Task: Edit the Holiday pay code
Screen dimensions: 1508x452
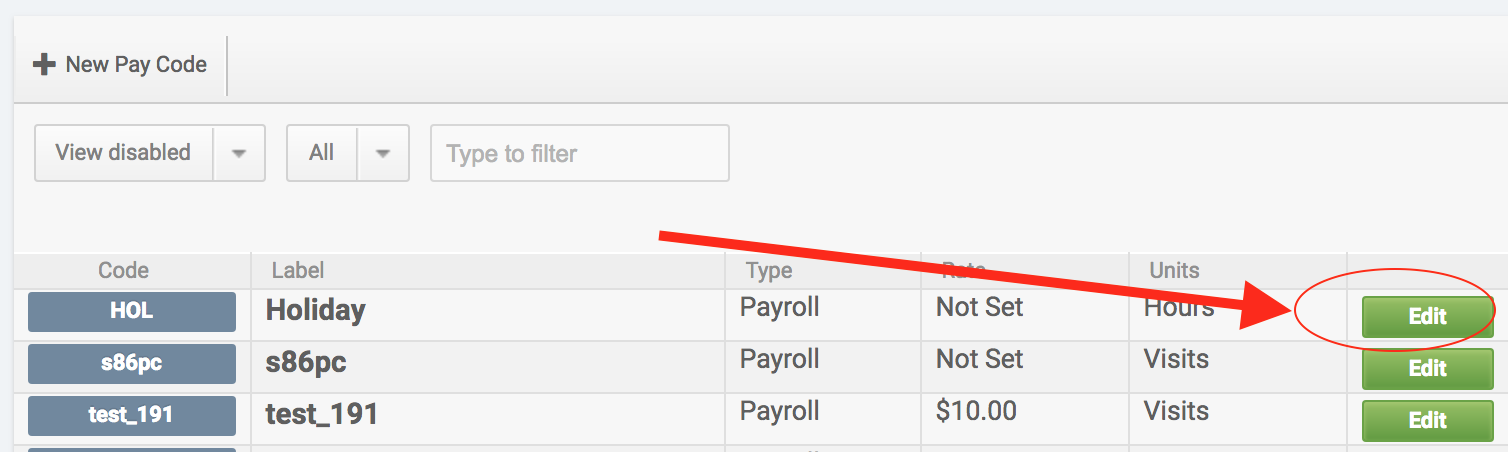Action: coord(1427,316)
